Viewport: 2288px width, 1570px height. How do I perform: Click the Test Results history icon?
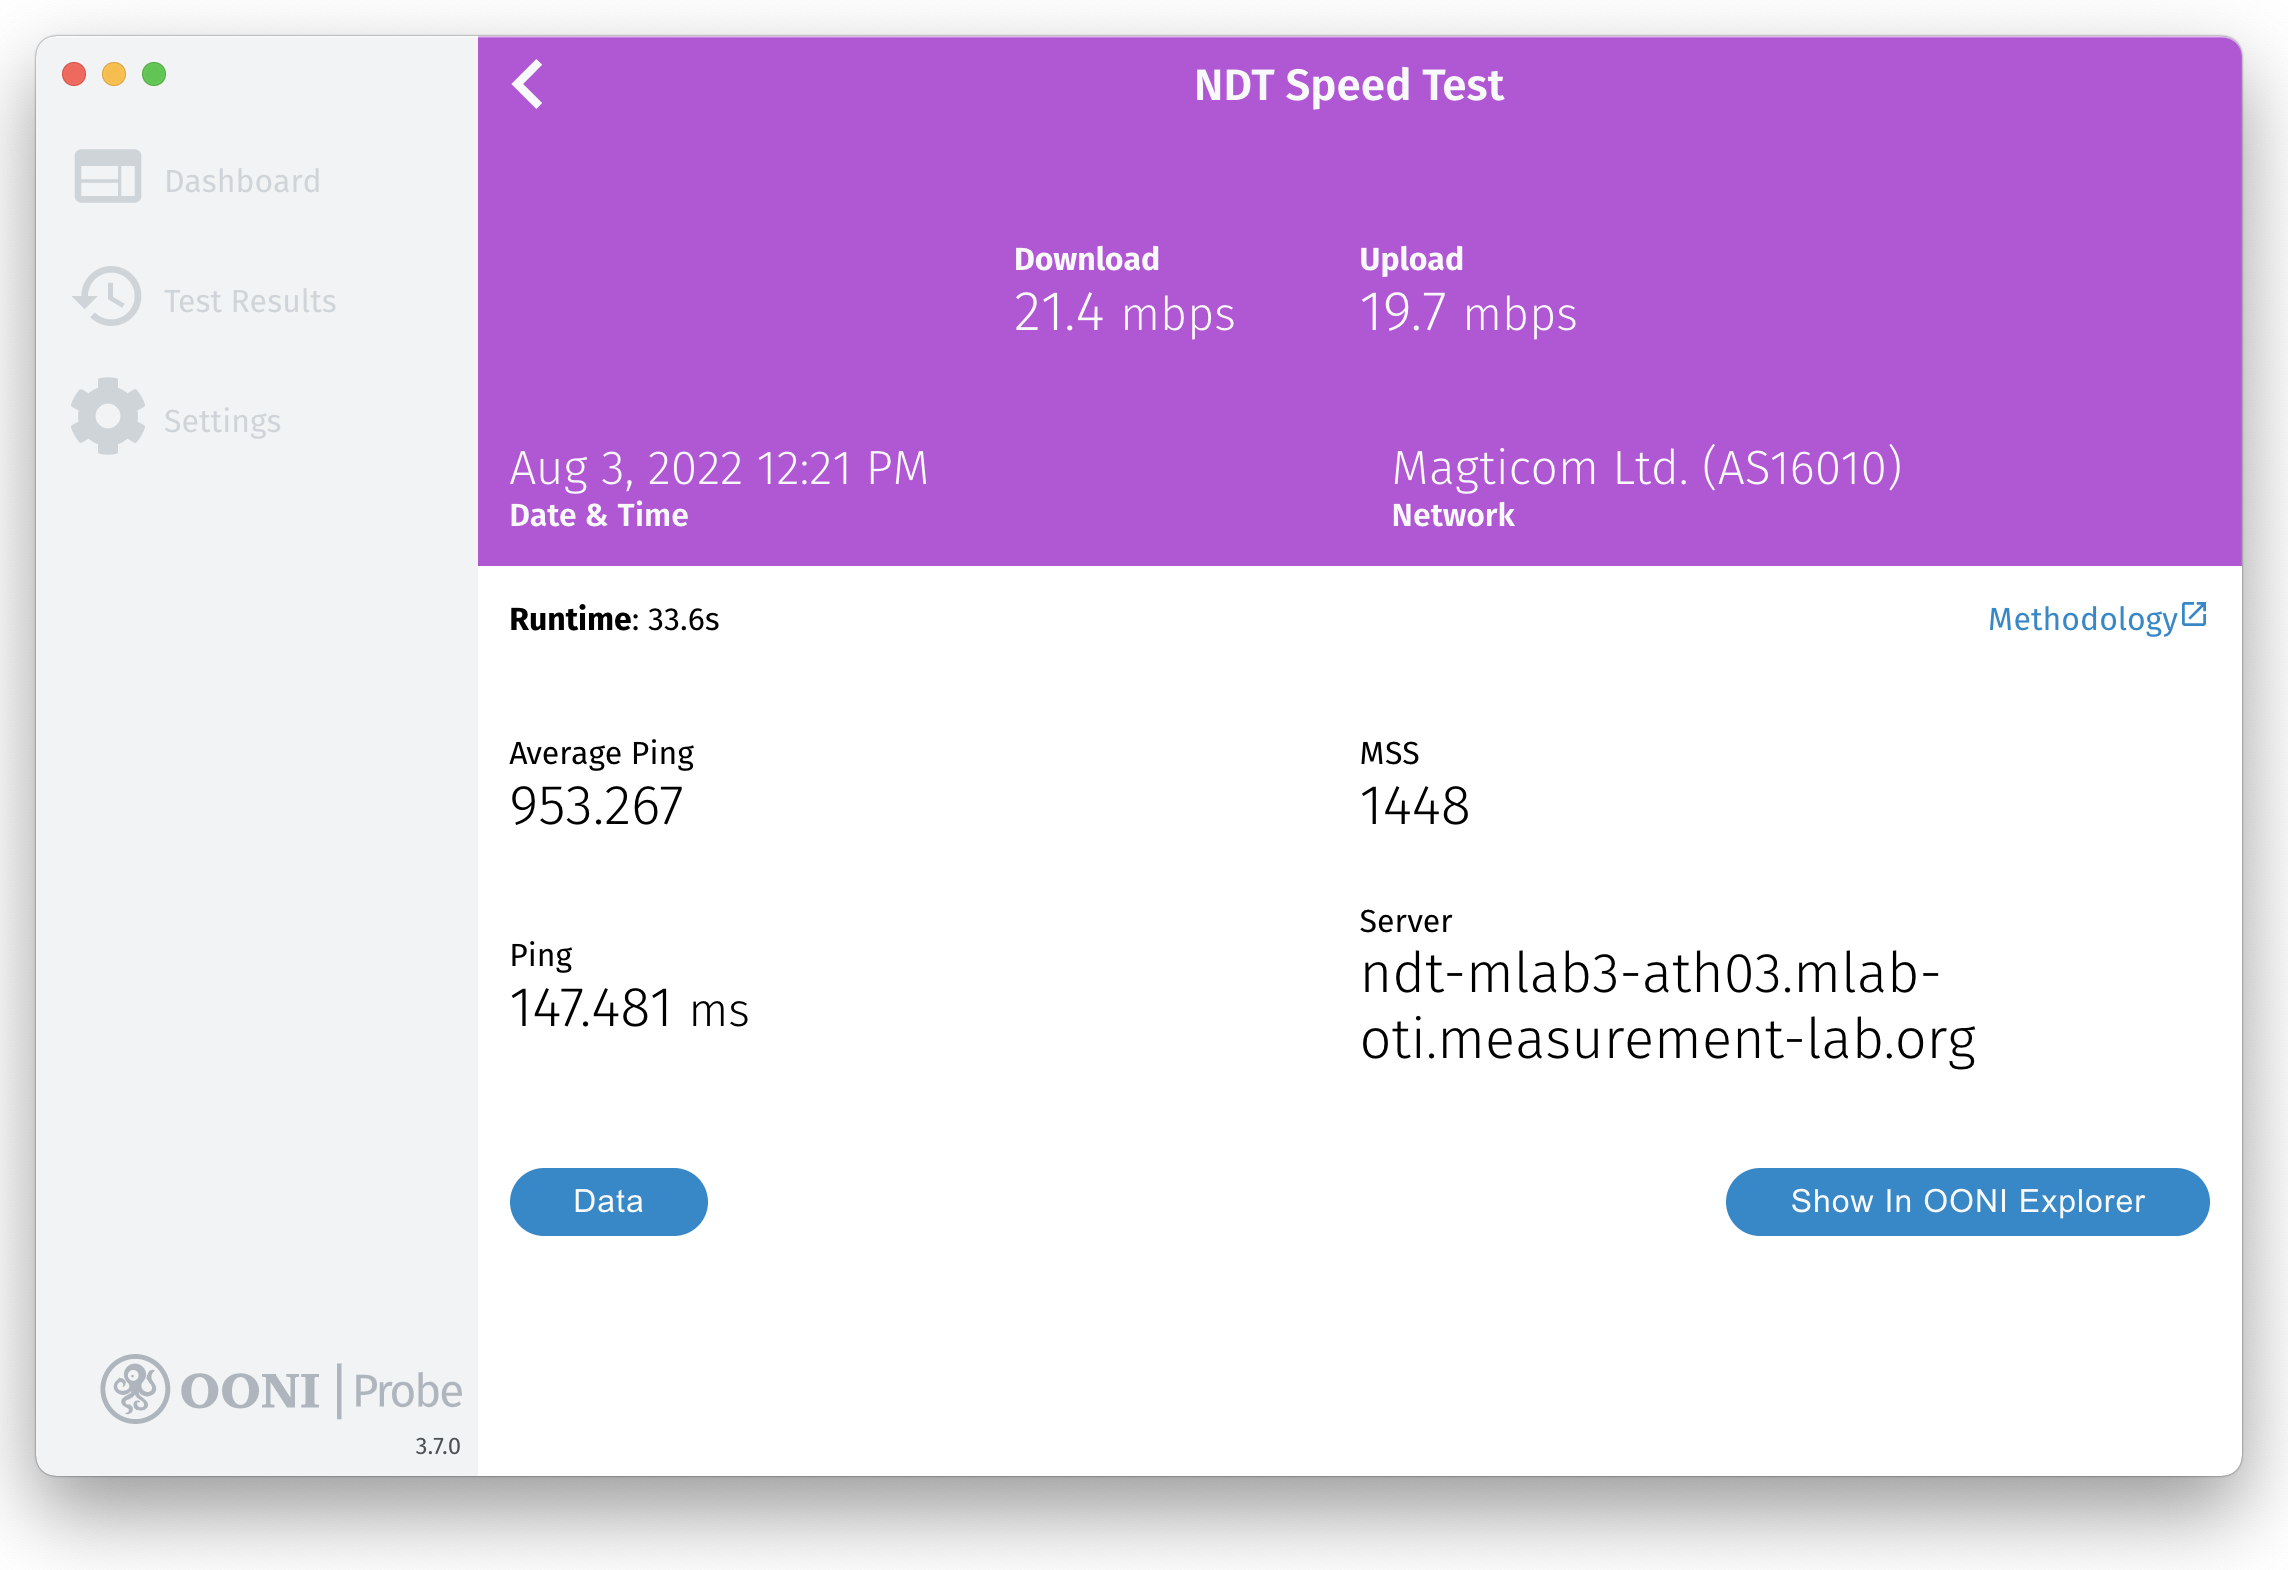tap(108, 297)
